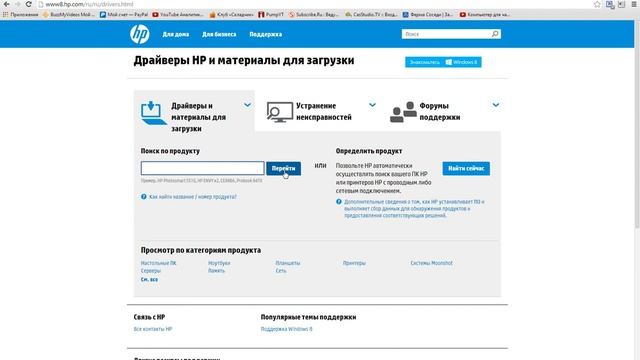Image resolution: width=640 pixels, height=360 pixels.
Task: Open the CavStudio.TV bookmark
Action: [x=371, y=14]
